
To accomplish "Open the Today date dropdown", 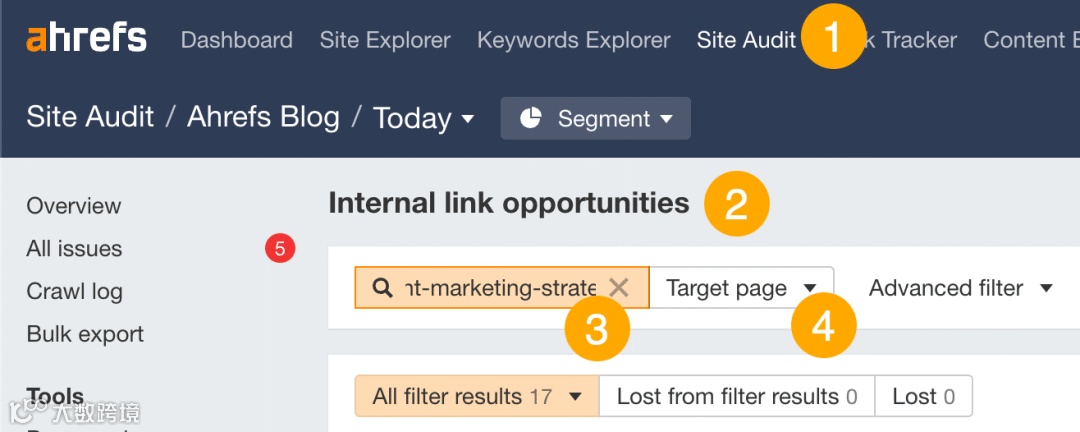I will click(x=424, y=118).
